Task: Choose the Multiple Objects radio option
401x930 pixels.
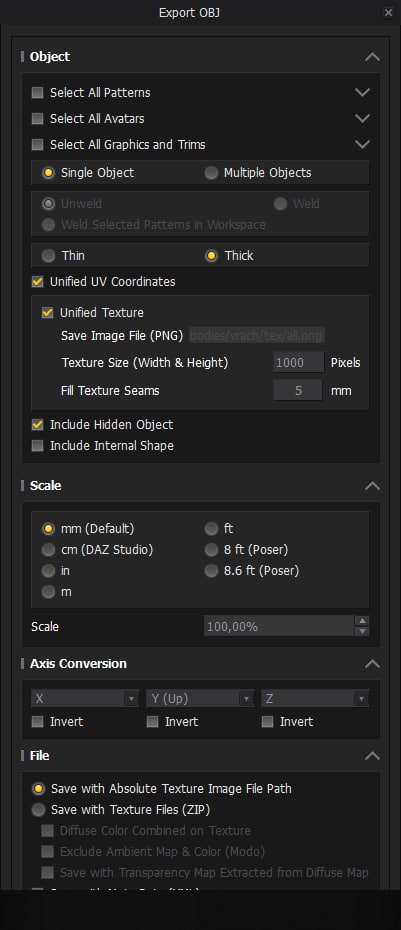Action: (x=211, y=173)
